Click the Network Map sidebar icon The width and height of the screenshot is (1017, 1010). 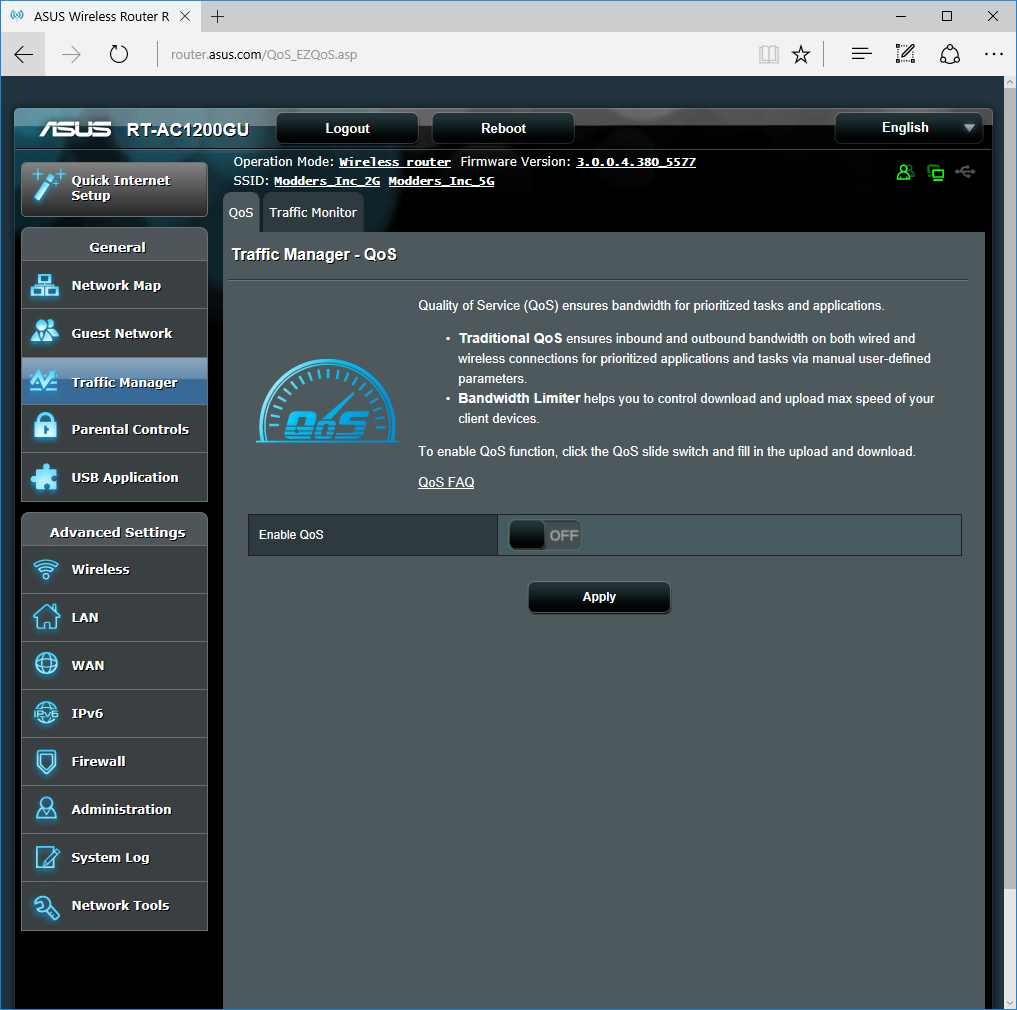coord(45,286)
